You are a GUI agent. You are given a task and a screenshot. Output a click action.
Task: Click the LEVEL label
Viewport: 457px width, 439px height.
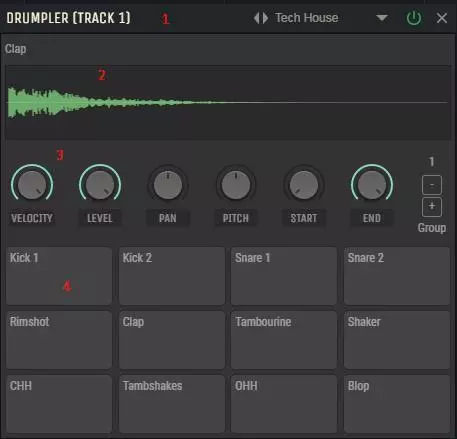tap(100, 218)
